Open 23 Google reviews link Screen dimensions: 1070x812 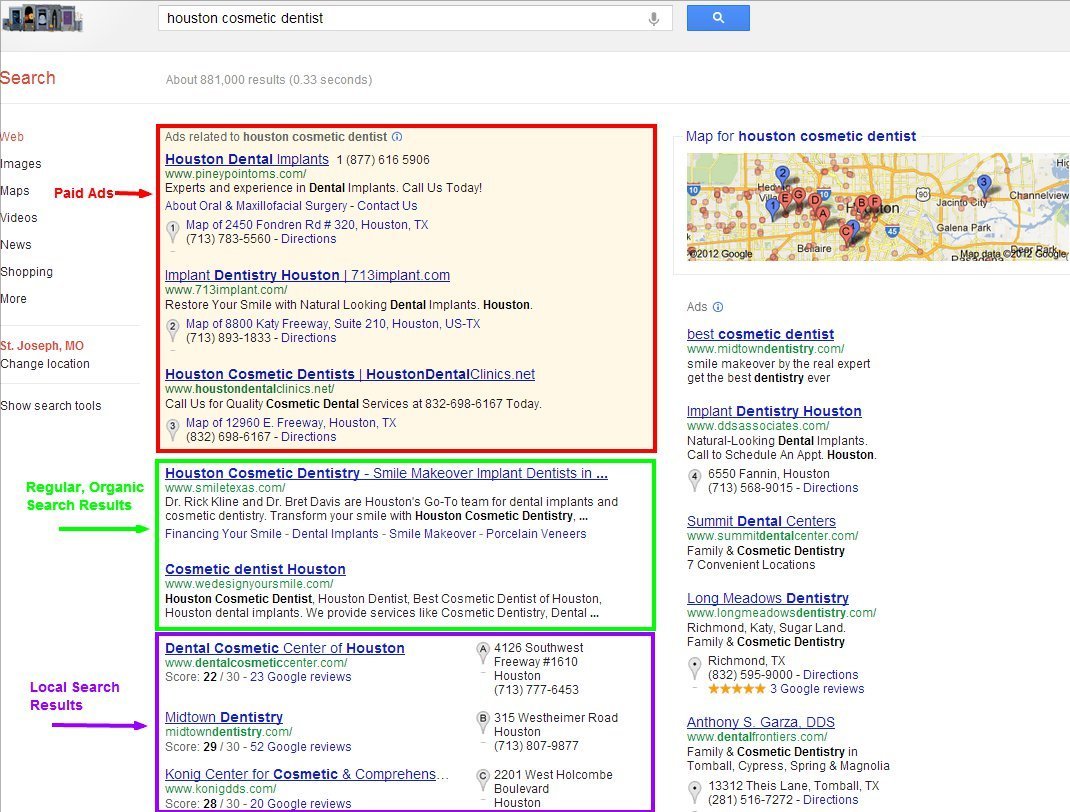click(x=301, y=677)
